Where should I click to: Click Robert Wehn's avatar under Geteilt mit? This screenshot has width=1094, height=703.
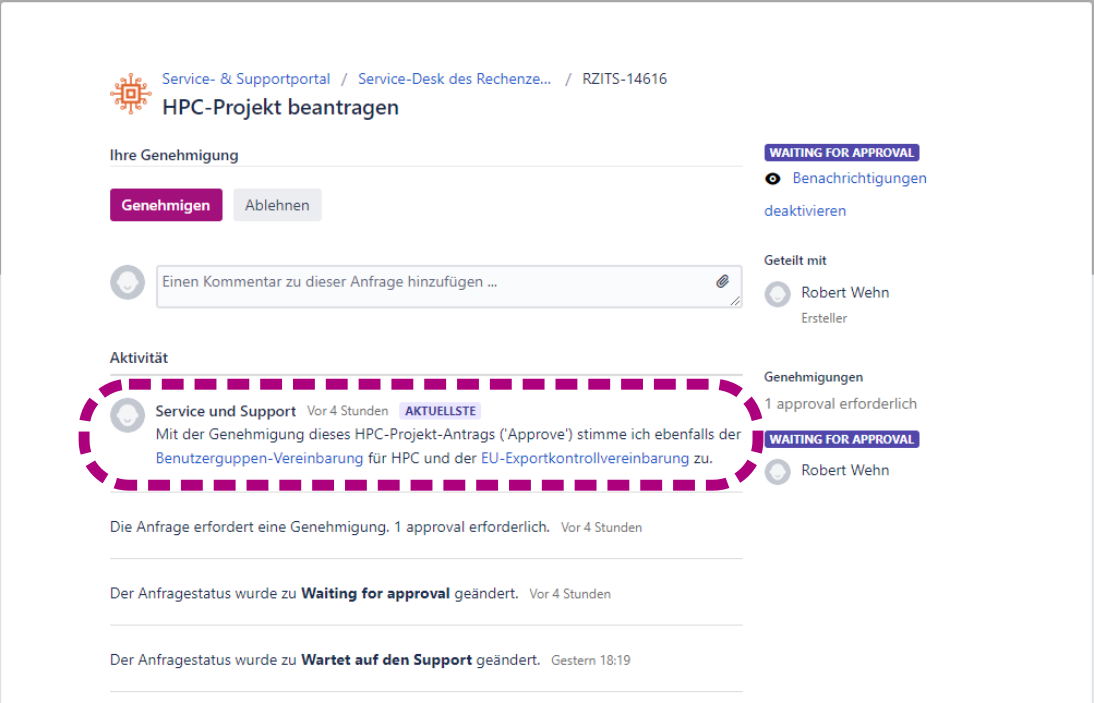click(x=778, y=294)
